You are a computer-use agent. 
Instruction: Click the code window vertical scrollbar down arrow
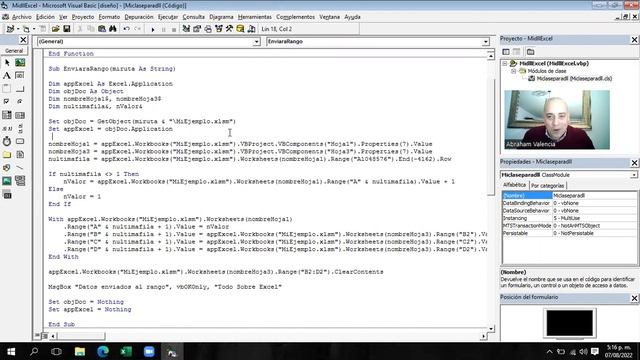tap(491, 329)
